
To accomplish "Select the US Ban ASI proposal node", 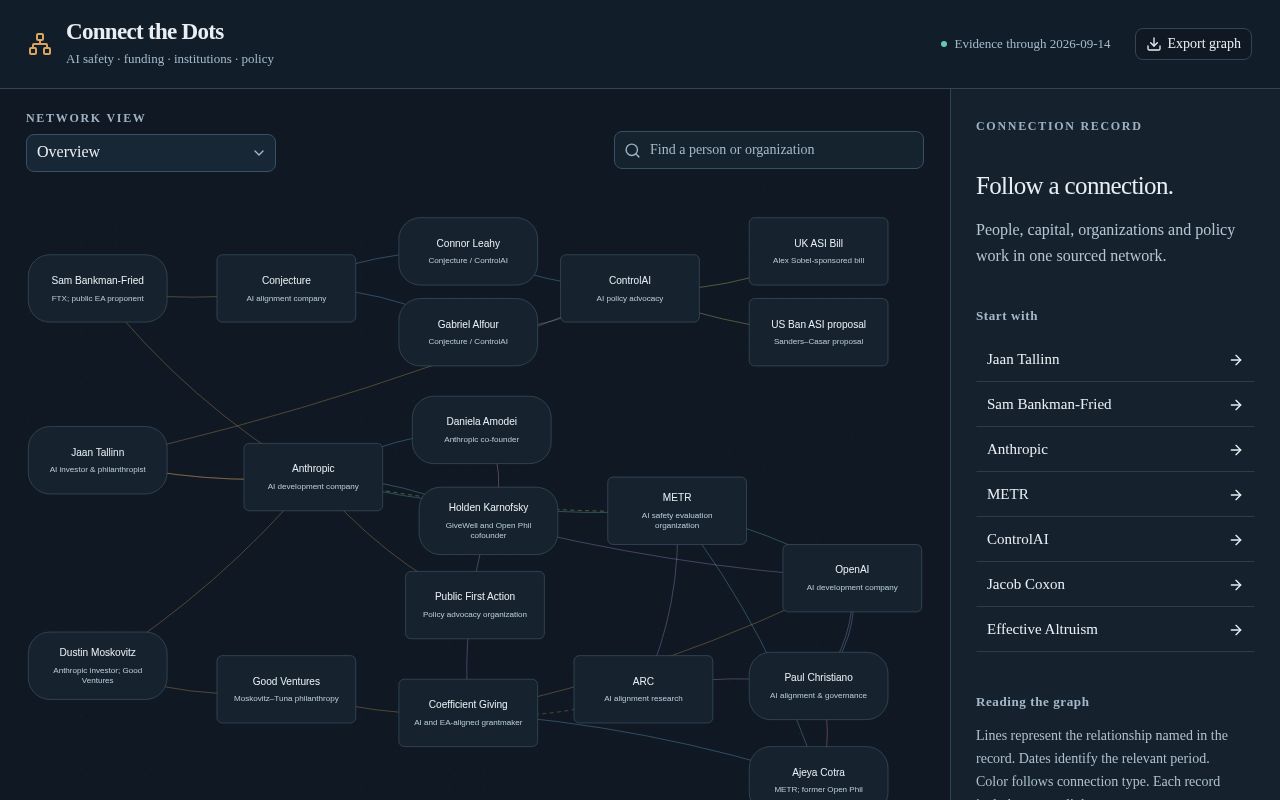I will tap(818, 332).
